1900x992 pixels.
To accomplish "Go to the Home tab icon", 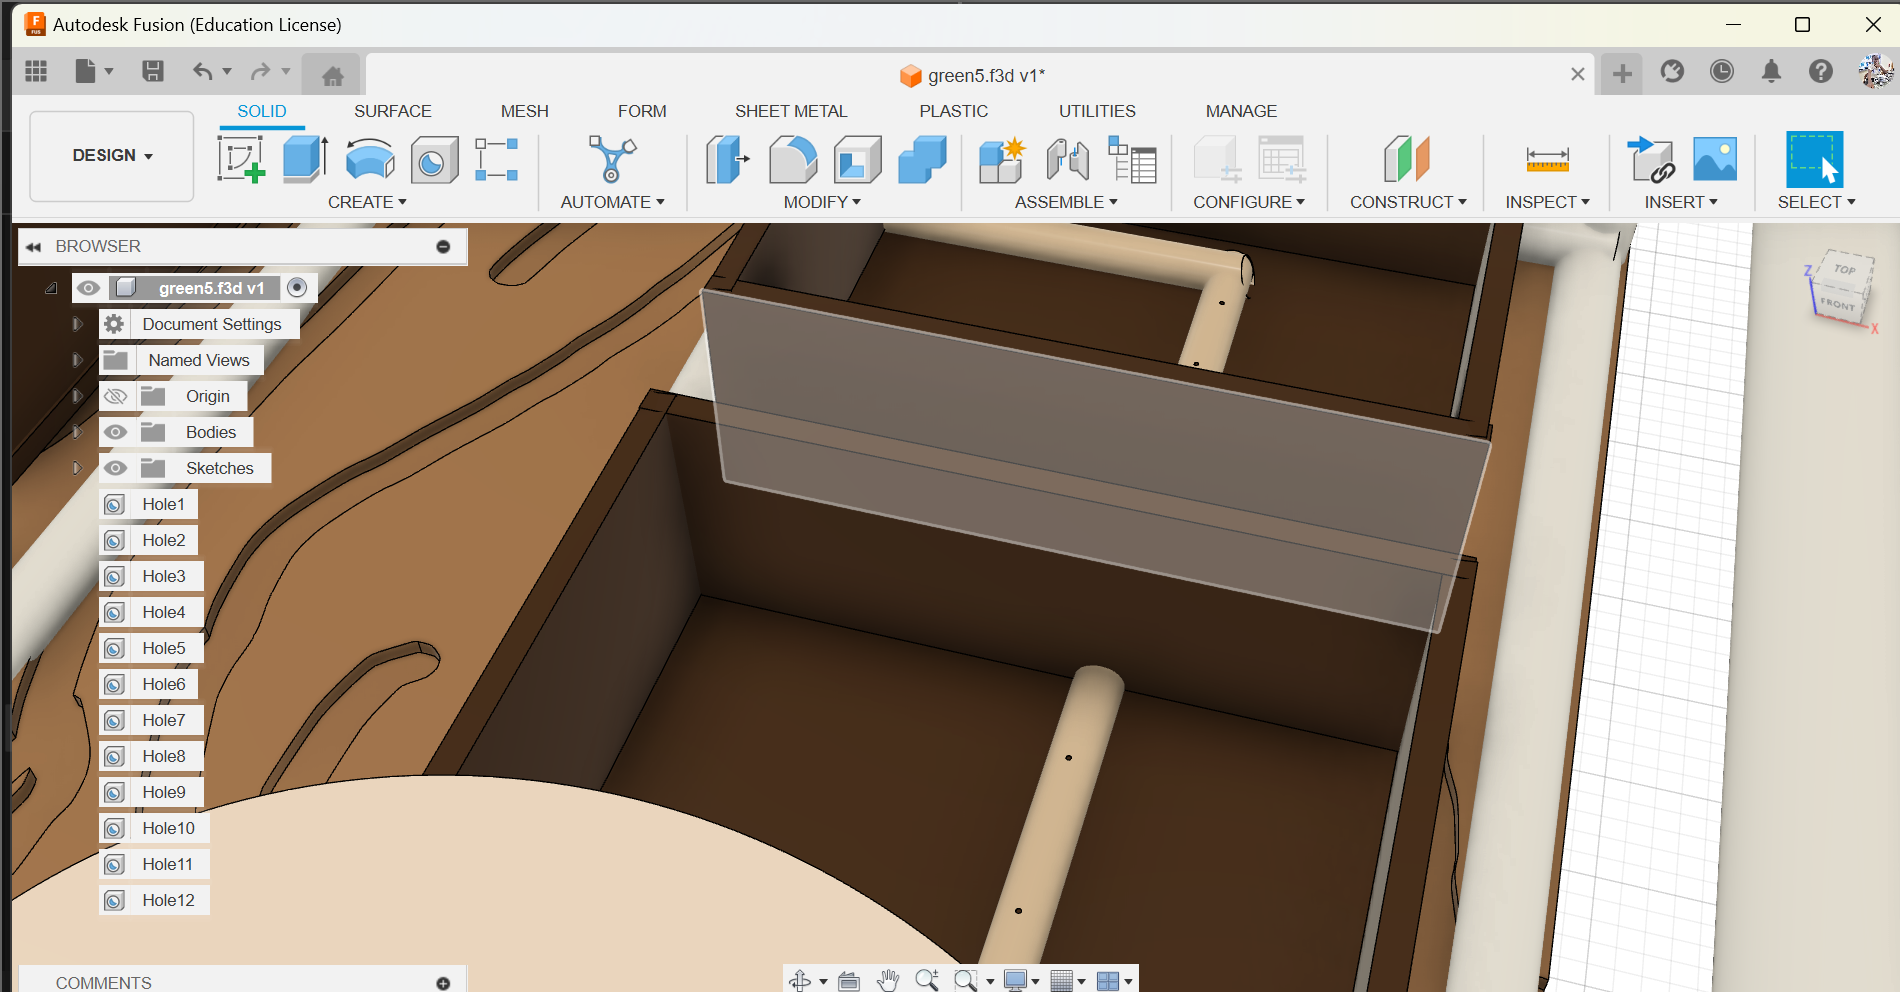I will [x=332, y=75].
